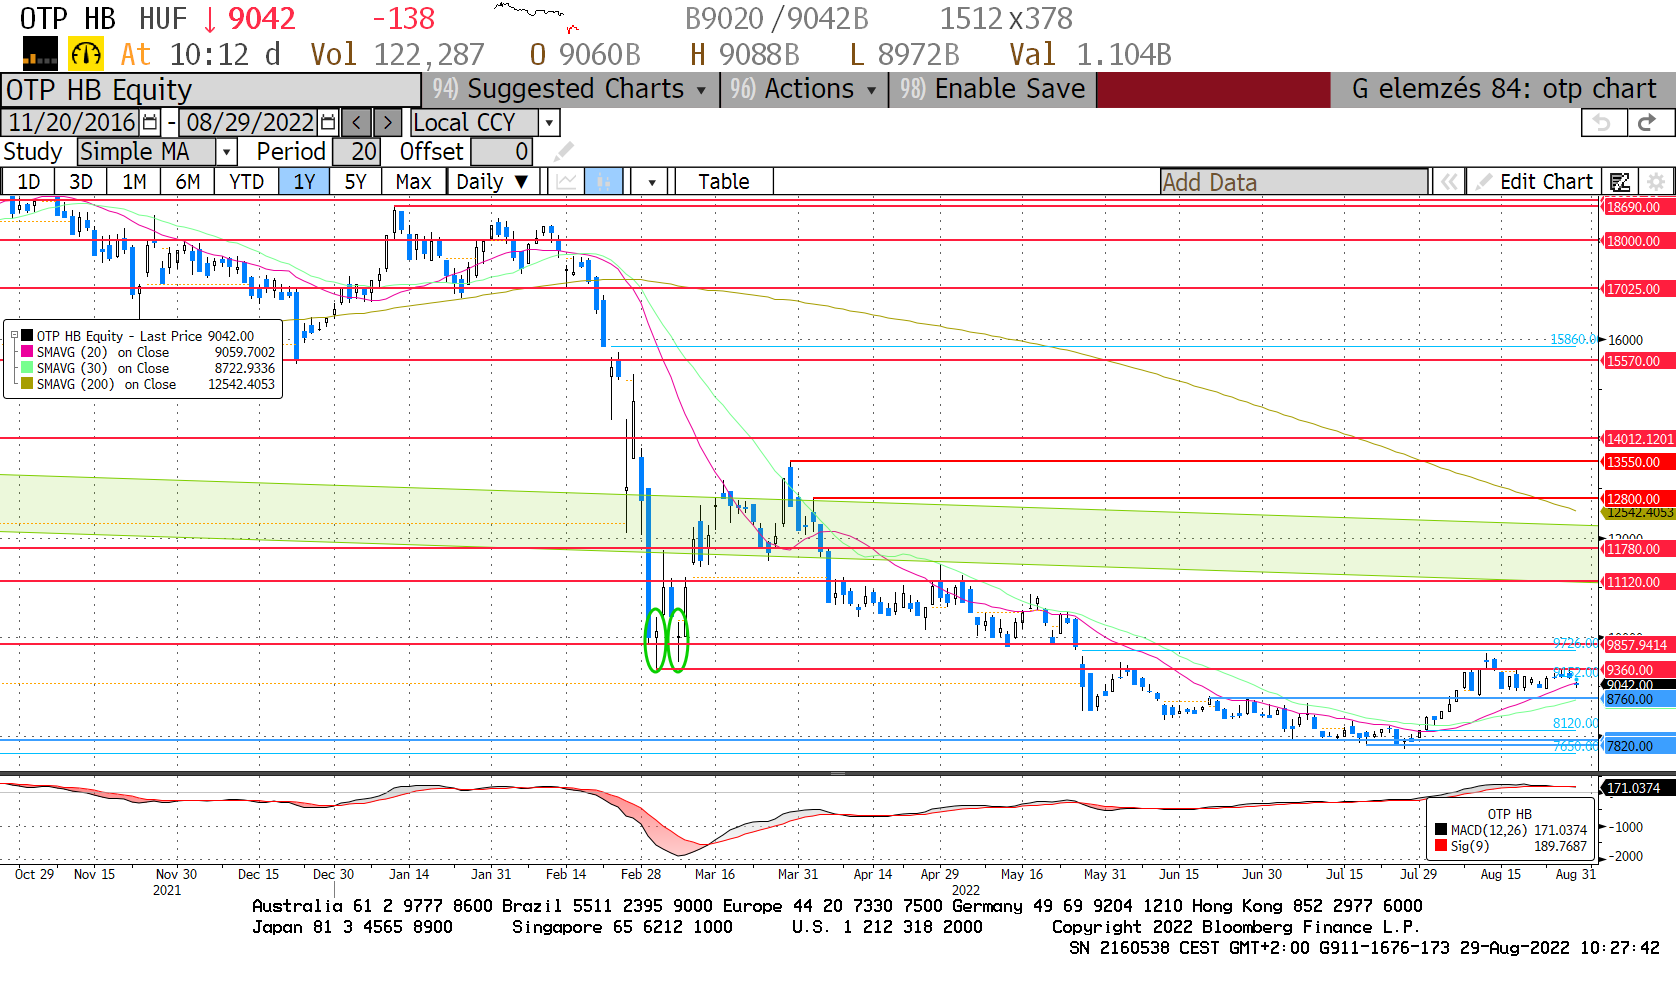Open the Simple MA study dropdown
Screen dimensions: 1676x991
pyautogui.click(x=227, y=152)
